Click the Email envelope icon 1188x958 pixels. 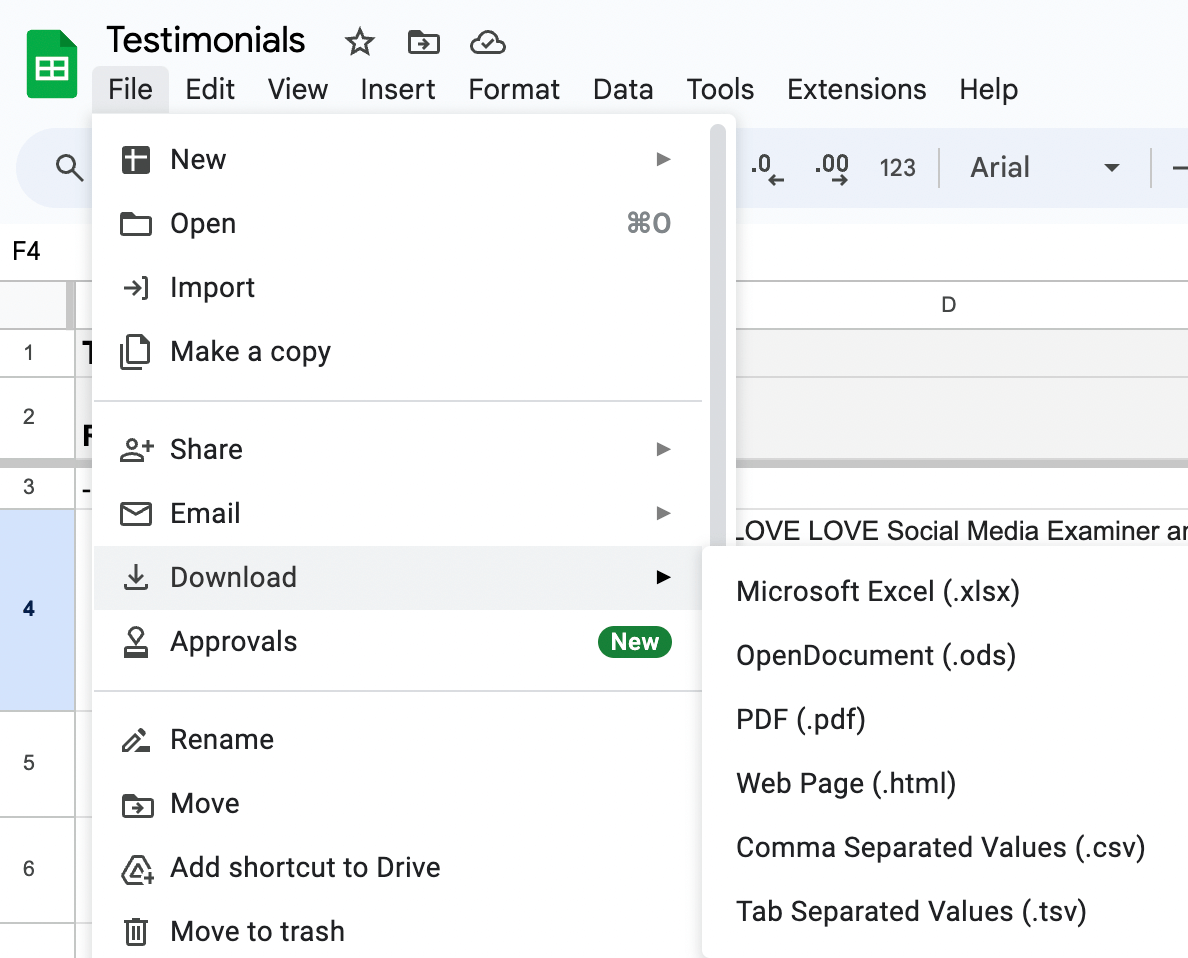click(x=136, y=514)
